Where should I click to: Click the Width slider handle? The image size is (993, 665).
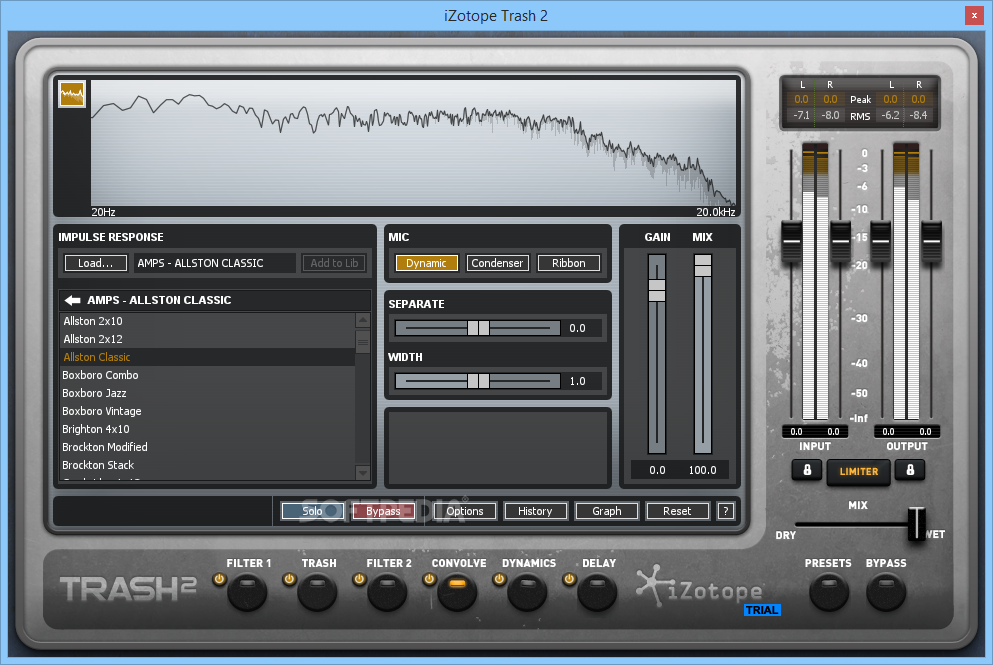(478, 381)
